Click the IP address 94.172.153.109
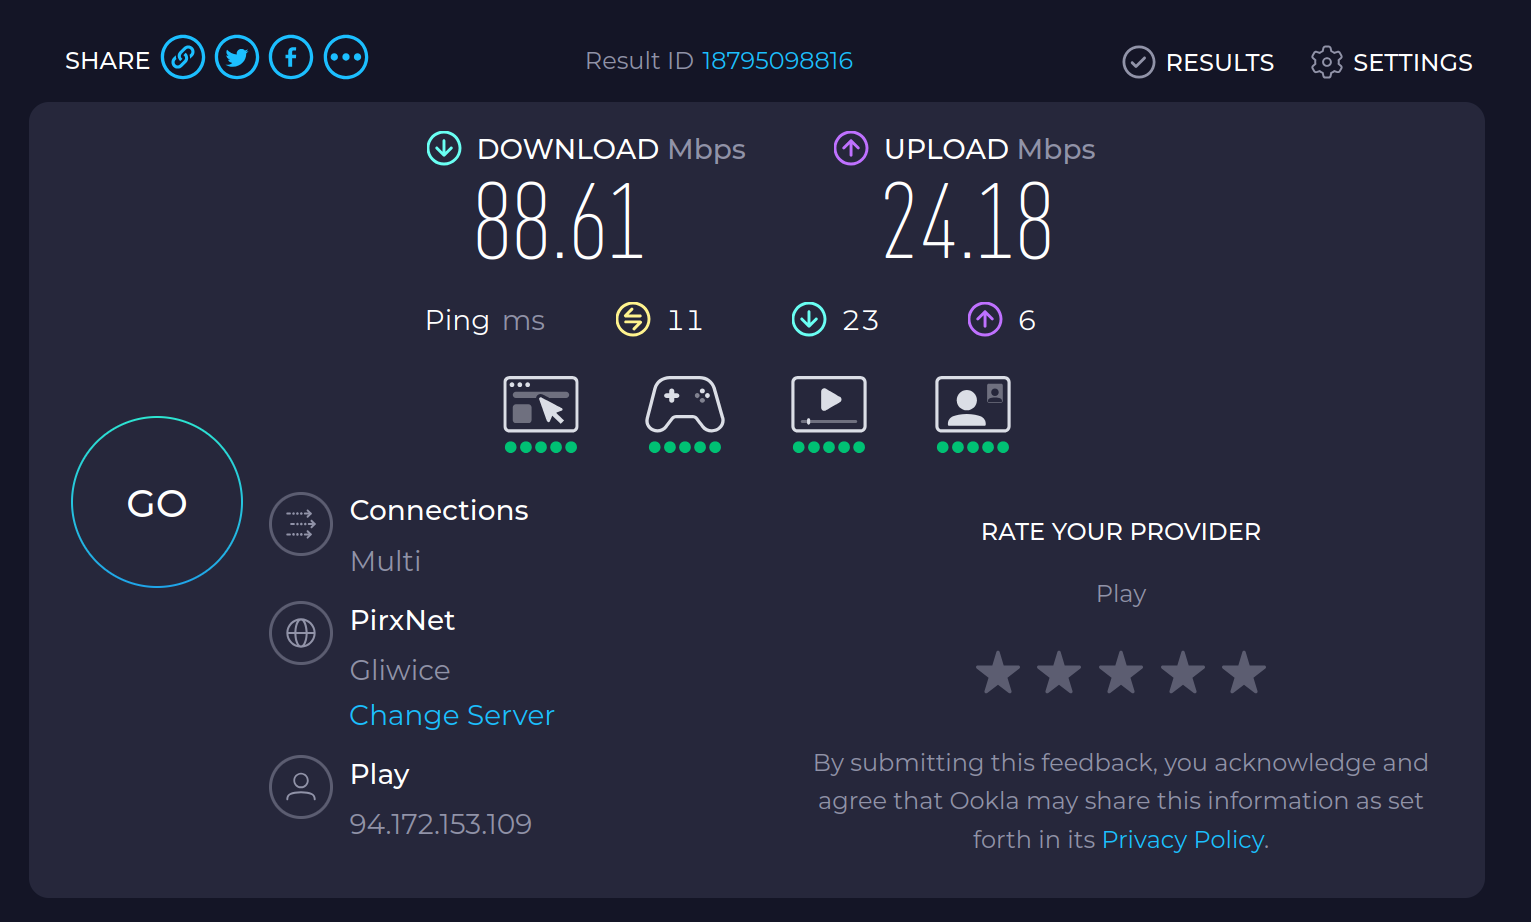 pos(441,824)
